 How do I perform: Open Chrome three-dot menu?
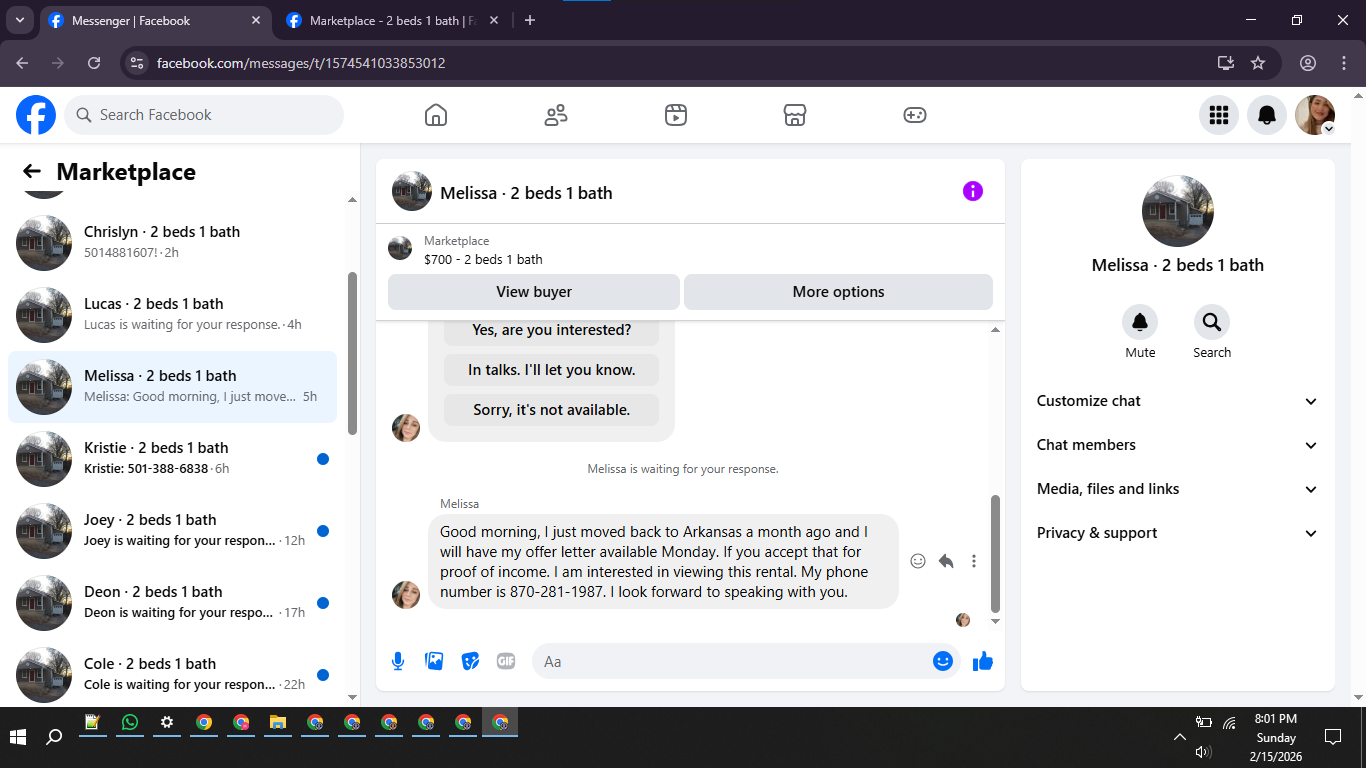1344,63
